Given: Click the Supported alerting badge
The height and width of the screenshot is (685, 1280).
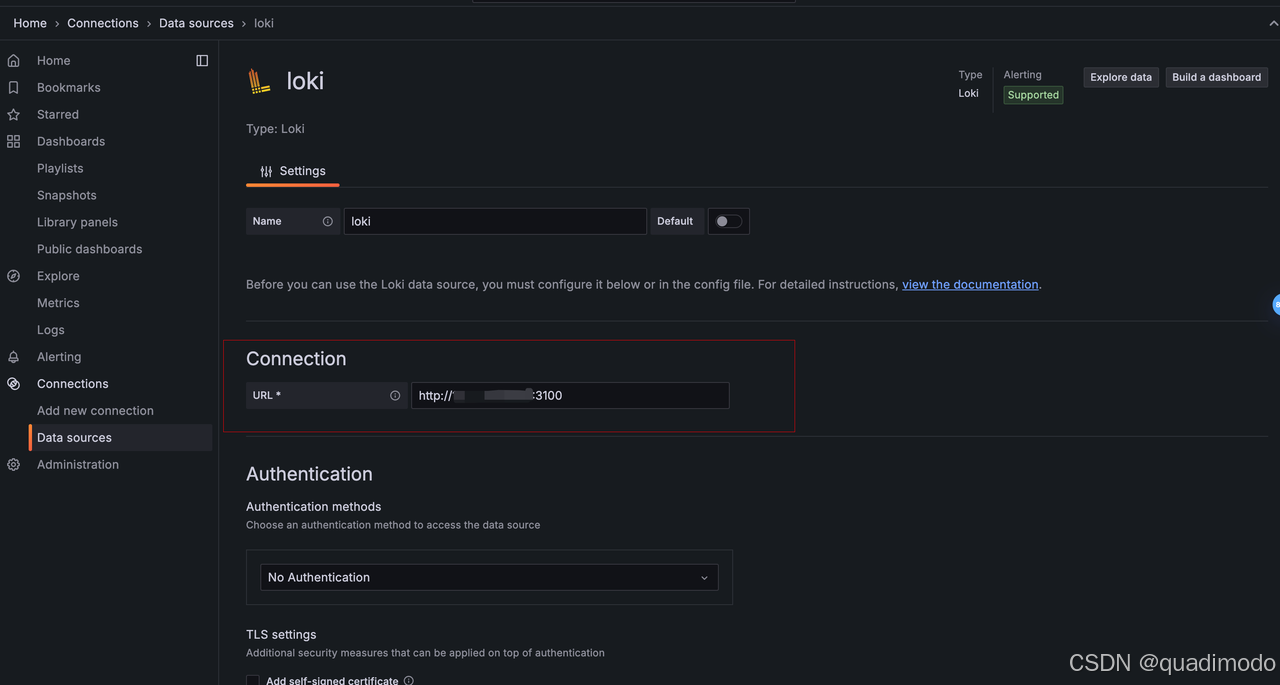Looking at the screenshot, I should pos(1033,95).
